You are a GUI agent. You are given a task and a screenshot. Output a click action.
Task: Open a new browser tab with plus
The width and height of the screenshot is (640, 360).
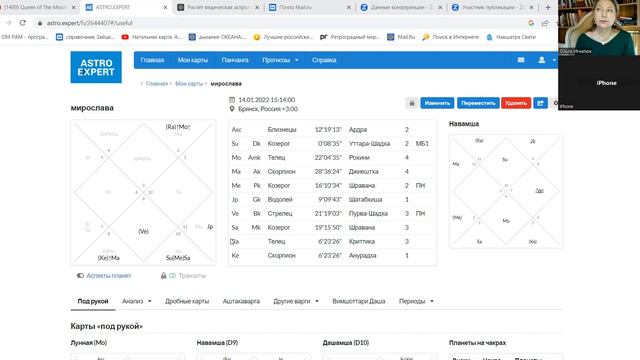pos(548,7)
